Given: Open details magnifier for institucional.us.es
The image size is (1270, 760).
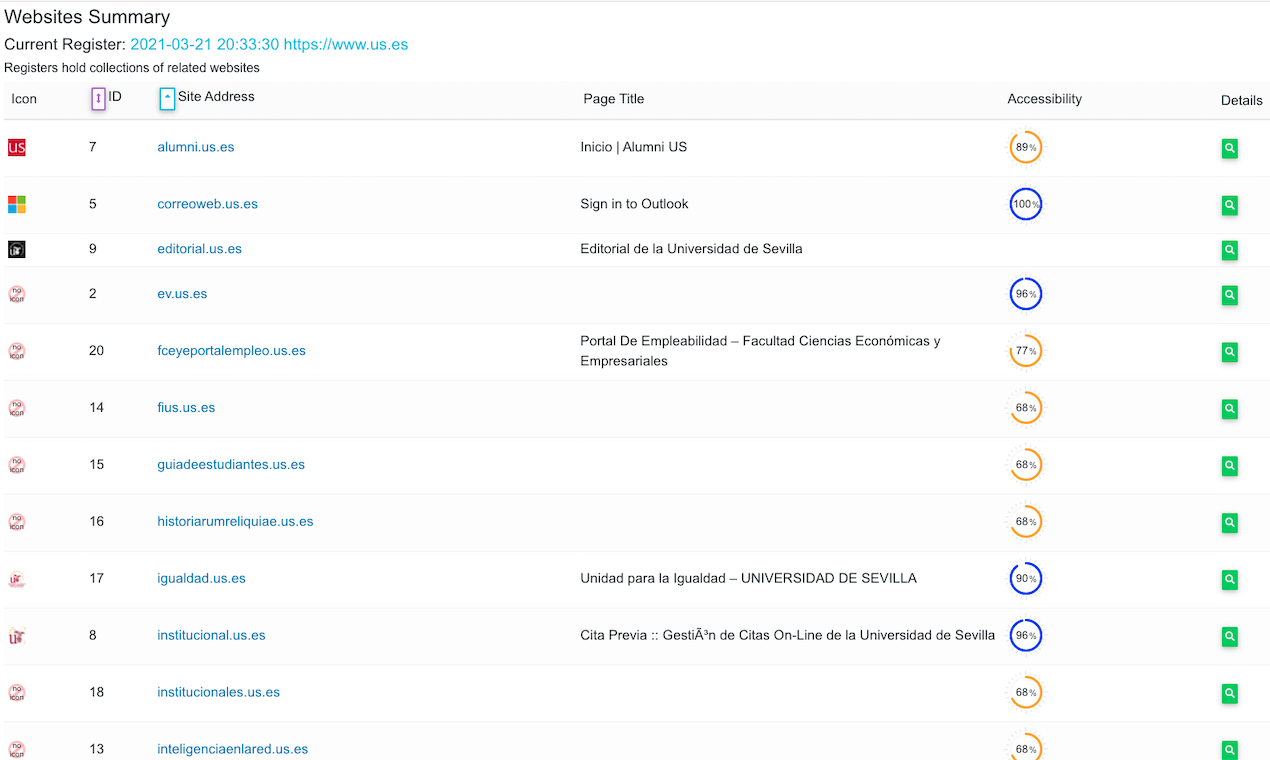Looking at the screenshot, I should pyautogui.click(x=1229, y=636).
